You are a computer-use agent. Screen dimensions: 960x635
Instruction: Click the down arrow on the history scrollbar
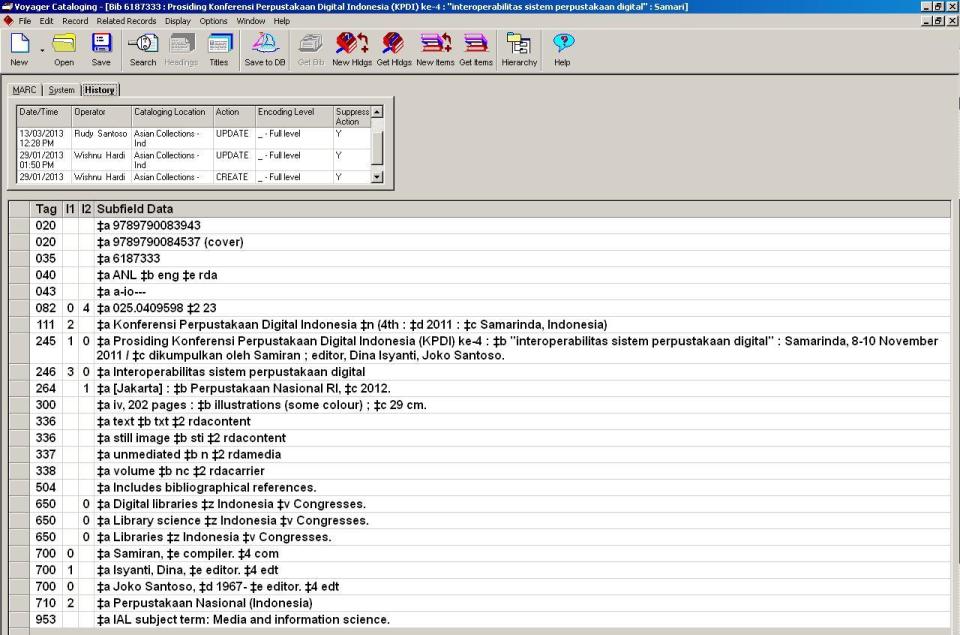379,178
